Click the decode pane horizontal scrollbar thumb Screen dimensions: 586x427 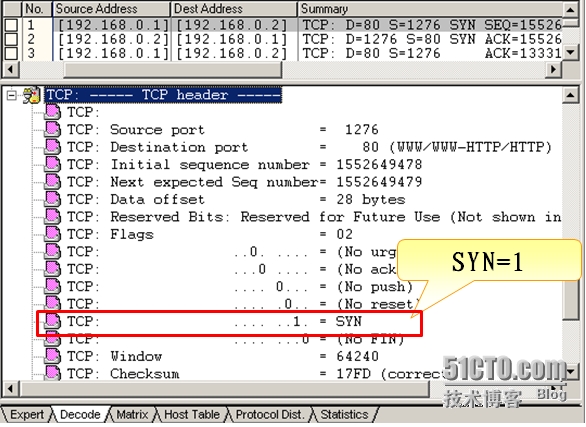pyautogui.click(x=224, y=389)
